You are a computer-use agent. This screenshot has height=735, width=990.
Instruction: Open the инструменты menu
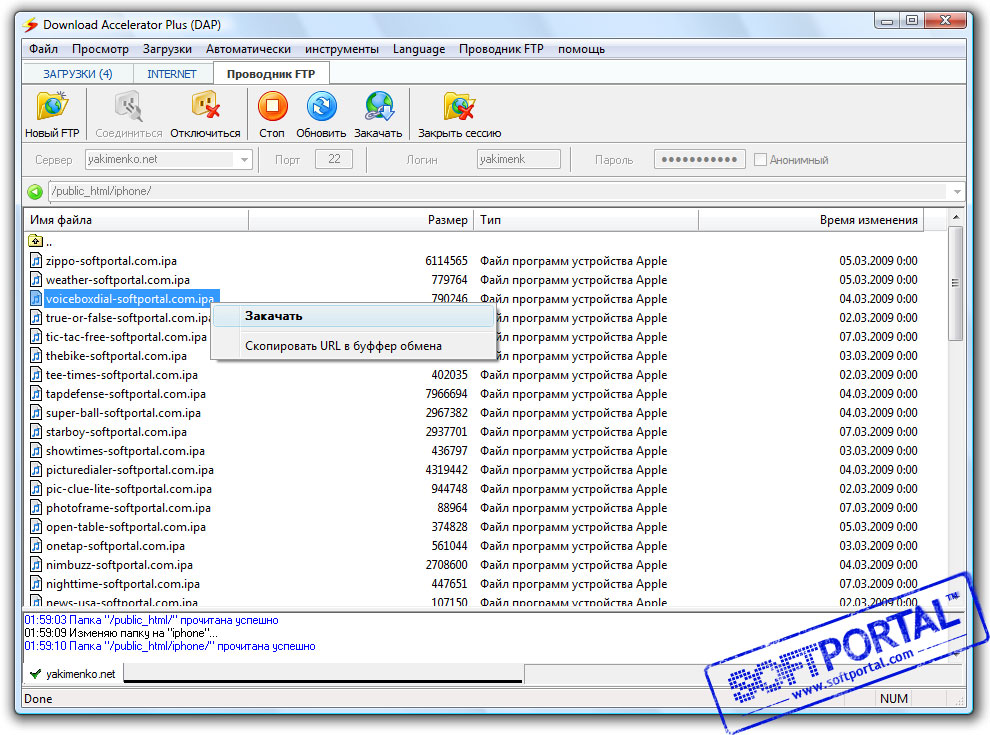click(x=342, y=49)
